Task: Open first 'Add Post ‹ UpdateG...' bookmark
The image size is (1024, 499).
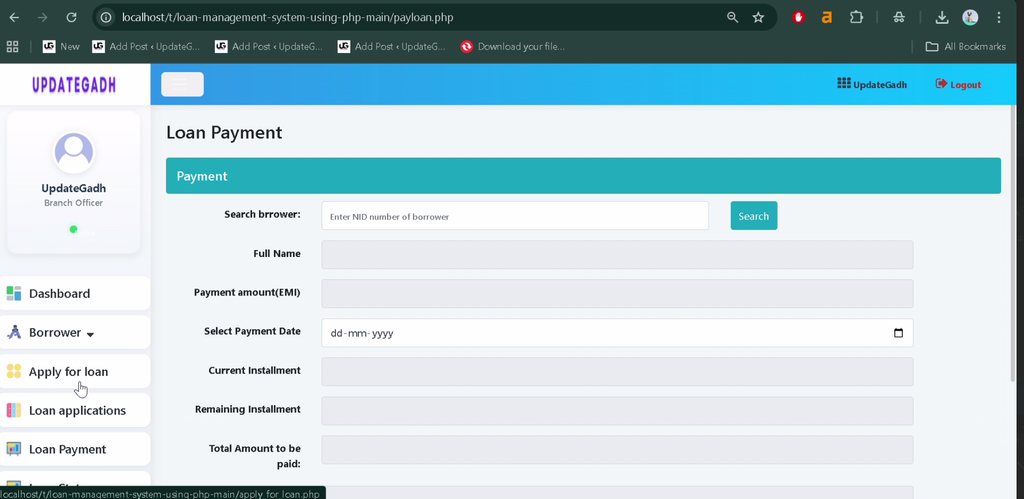Action: point(146,46)
